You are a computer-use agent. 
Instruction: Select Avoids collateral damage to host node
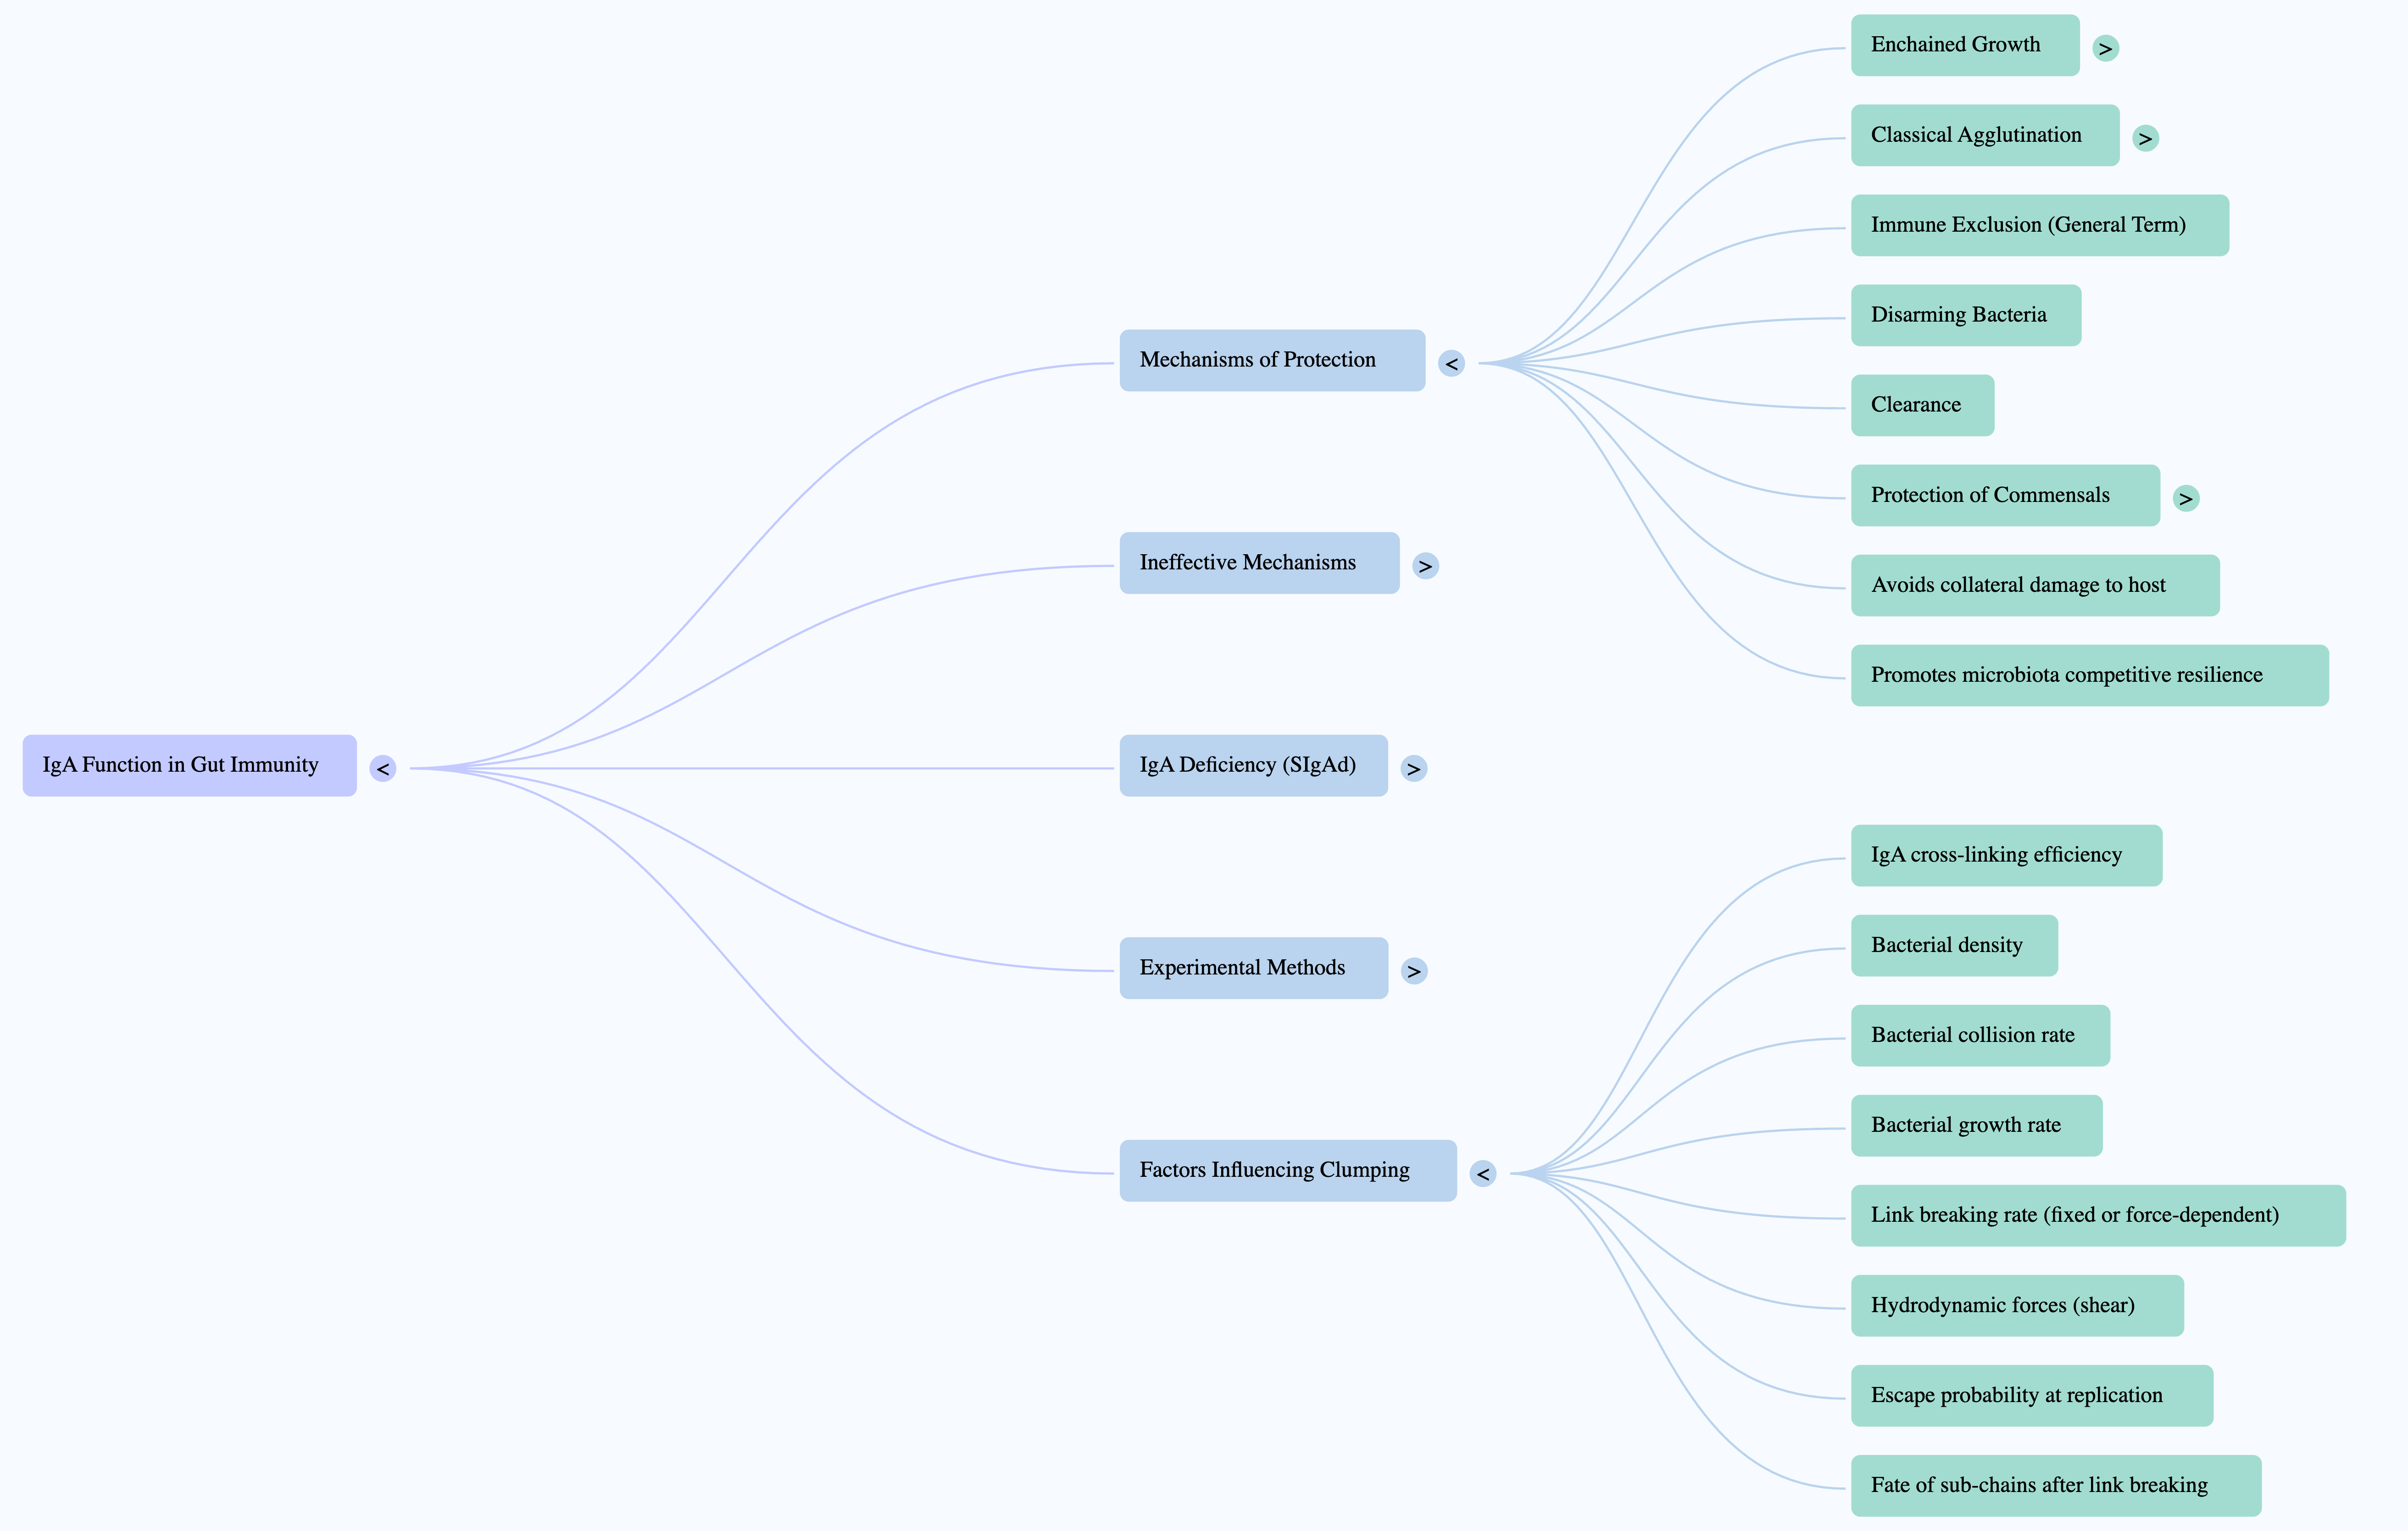click(x=2035, y=586)
